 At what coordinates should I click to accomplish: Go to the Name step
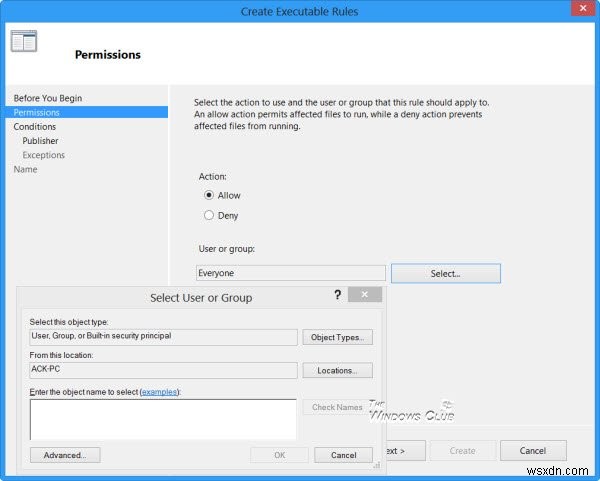point(26,169)
